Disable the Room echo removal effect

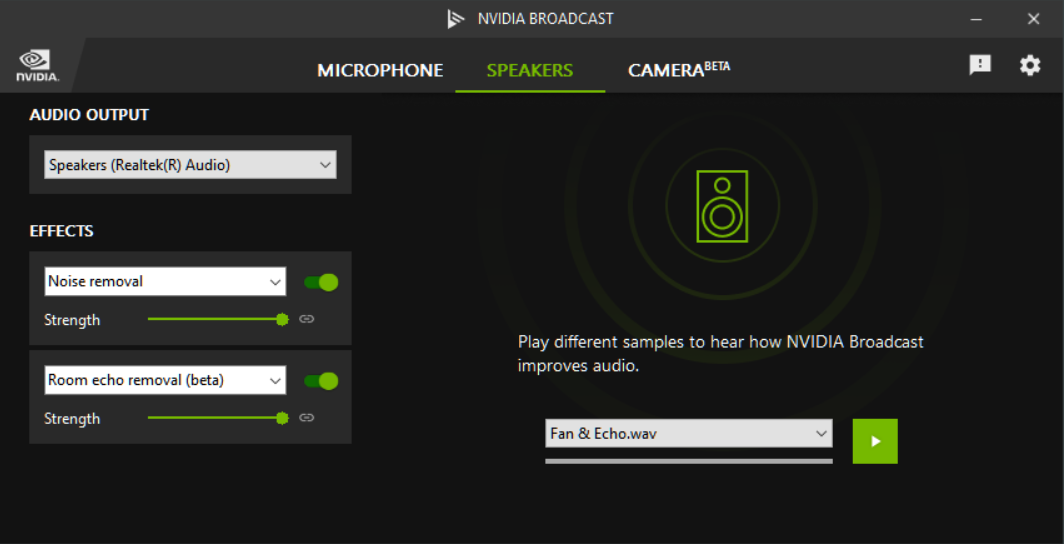[x=321, y=381]
